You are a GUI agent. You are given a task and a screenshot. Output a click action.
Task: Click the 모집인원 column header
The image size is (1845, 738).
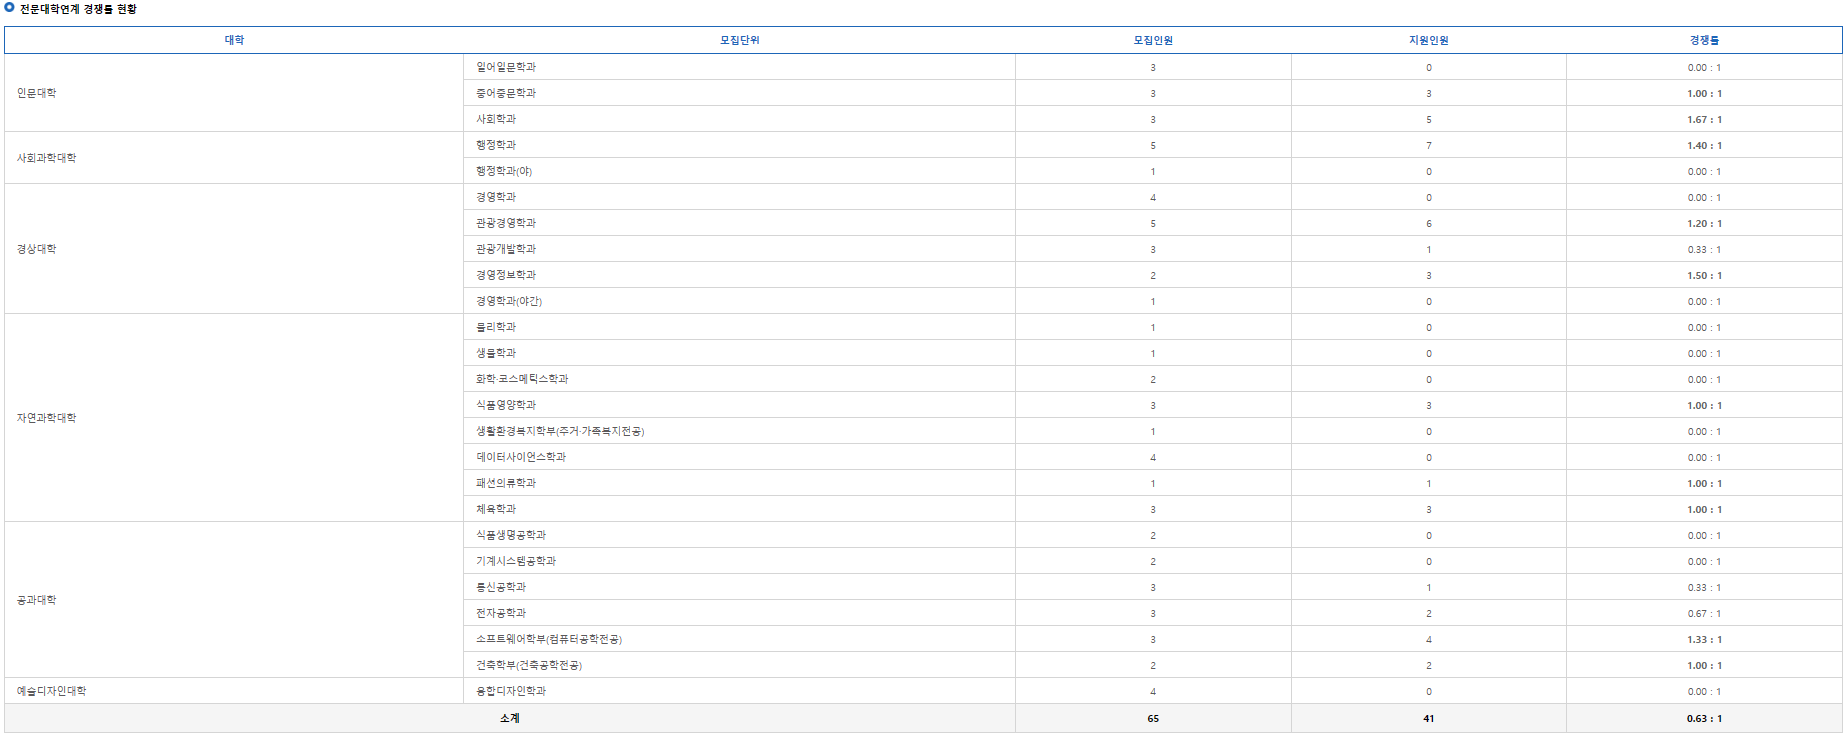pyautogui.click(x=1153, y=40)
